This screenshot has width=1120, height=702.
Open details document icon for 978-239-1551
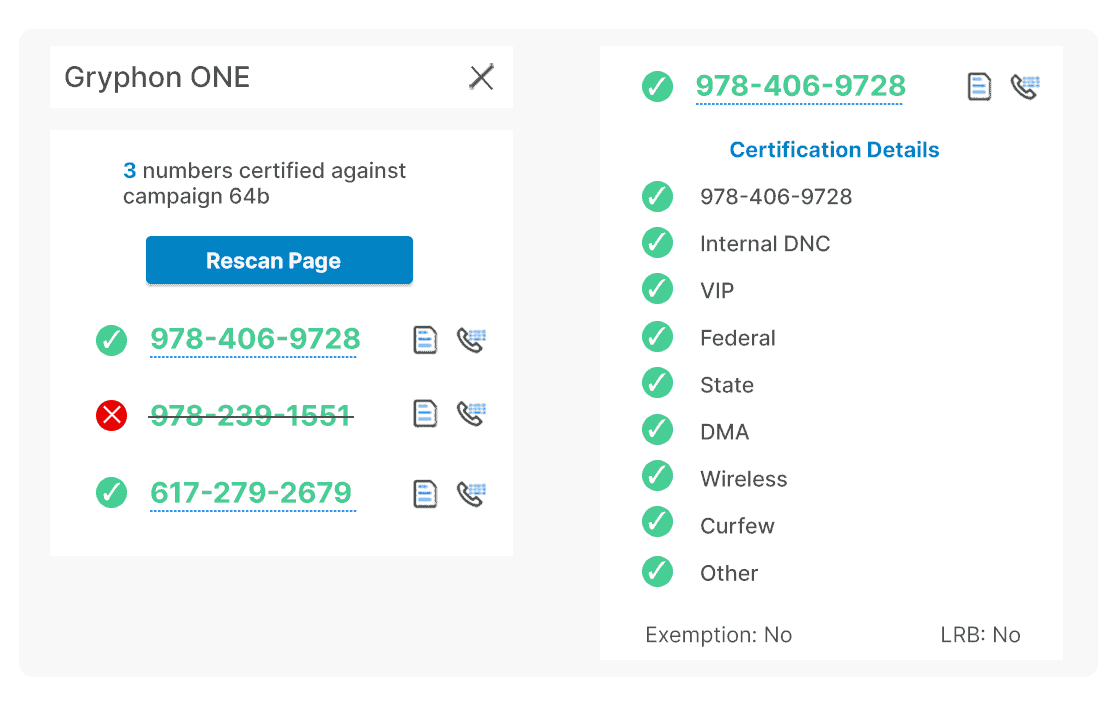(425, 413)
